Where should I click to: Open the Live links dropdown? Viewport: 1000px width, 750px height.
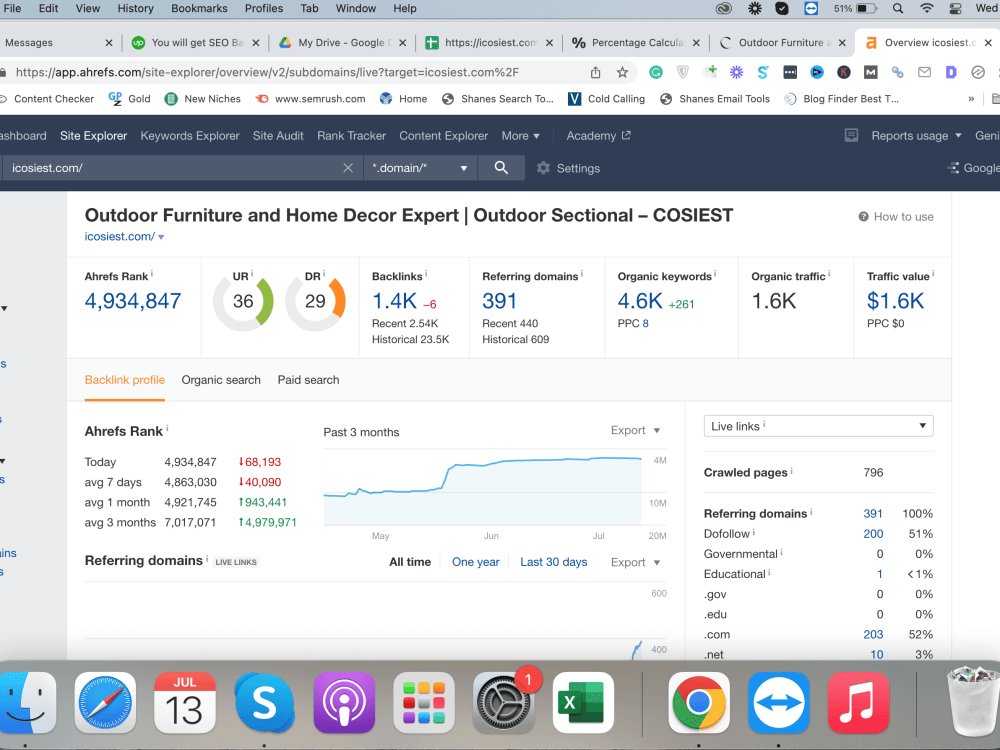(818, 426)
